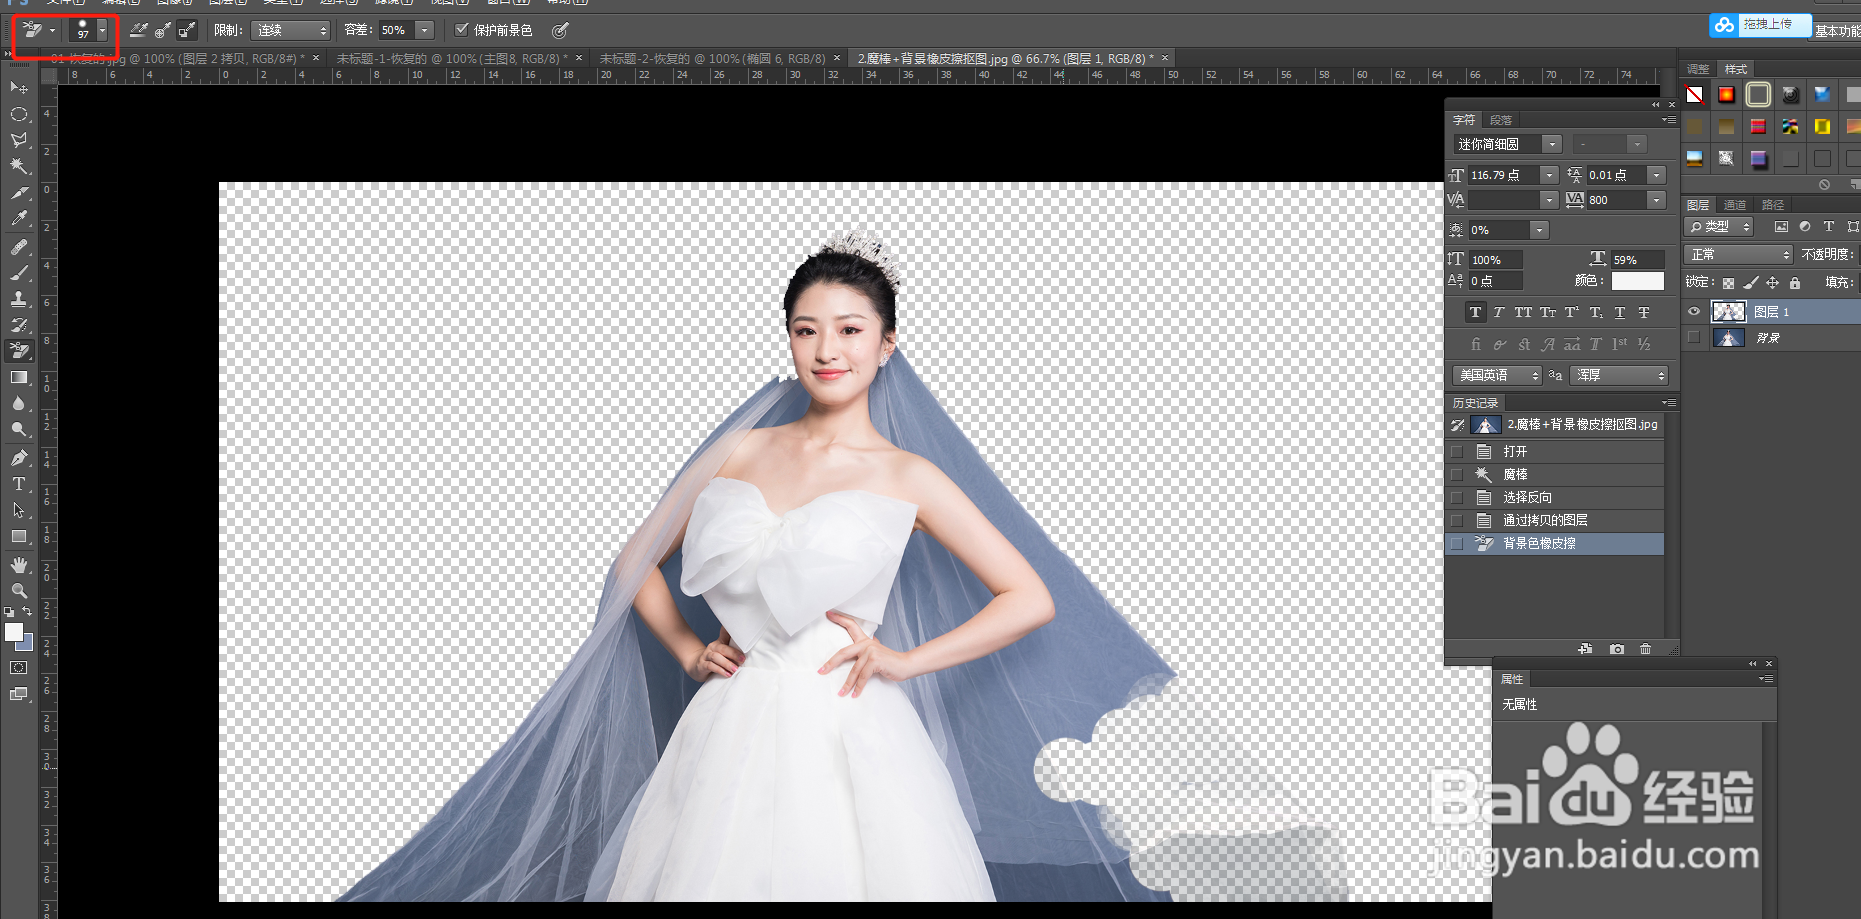Image resolution: width=1861 pixels, height=919 pixels.
Task: Open anti-aliasing 浑厚 dropdown
Action: click(1619, 375)
